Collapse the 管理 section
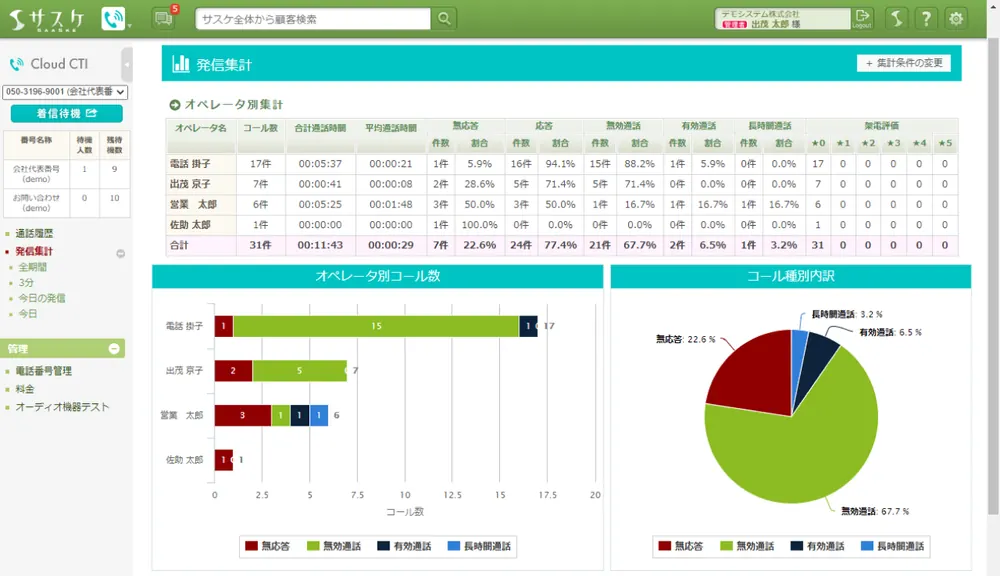This screenshot has width=1000, height=576. (114, 349)
